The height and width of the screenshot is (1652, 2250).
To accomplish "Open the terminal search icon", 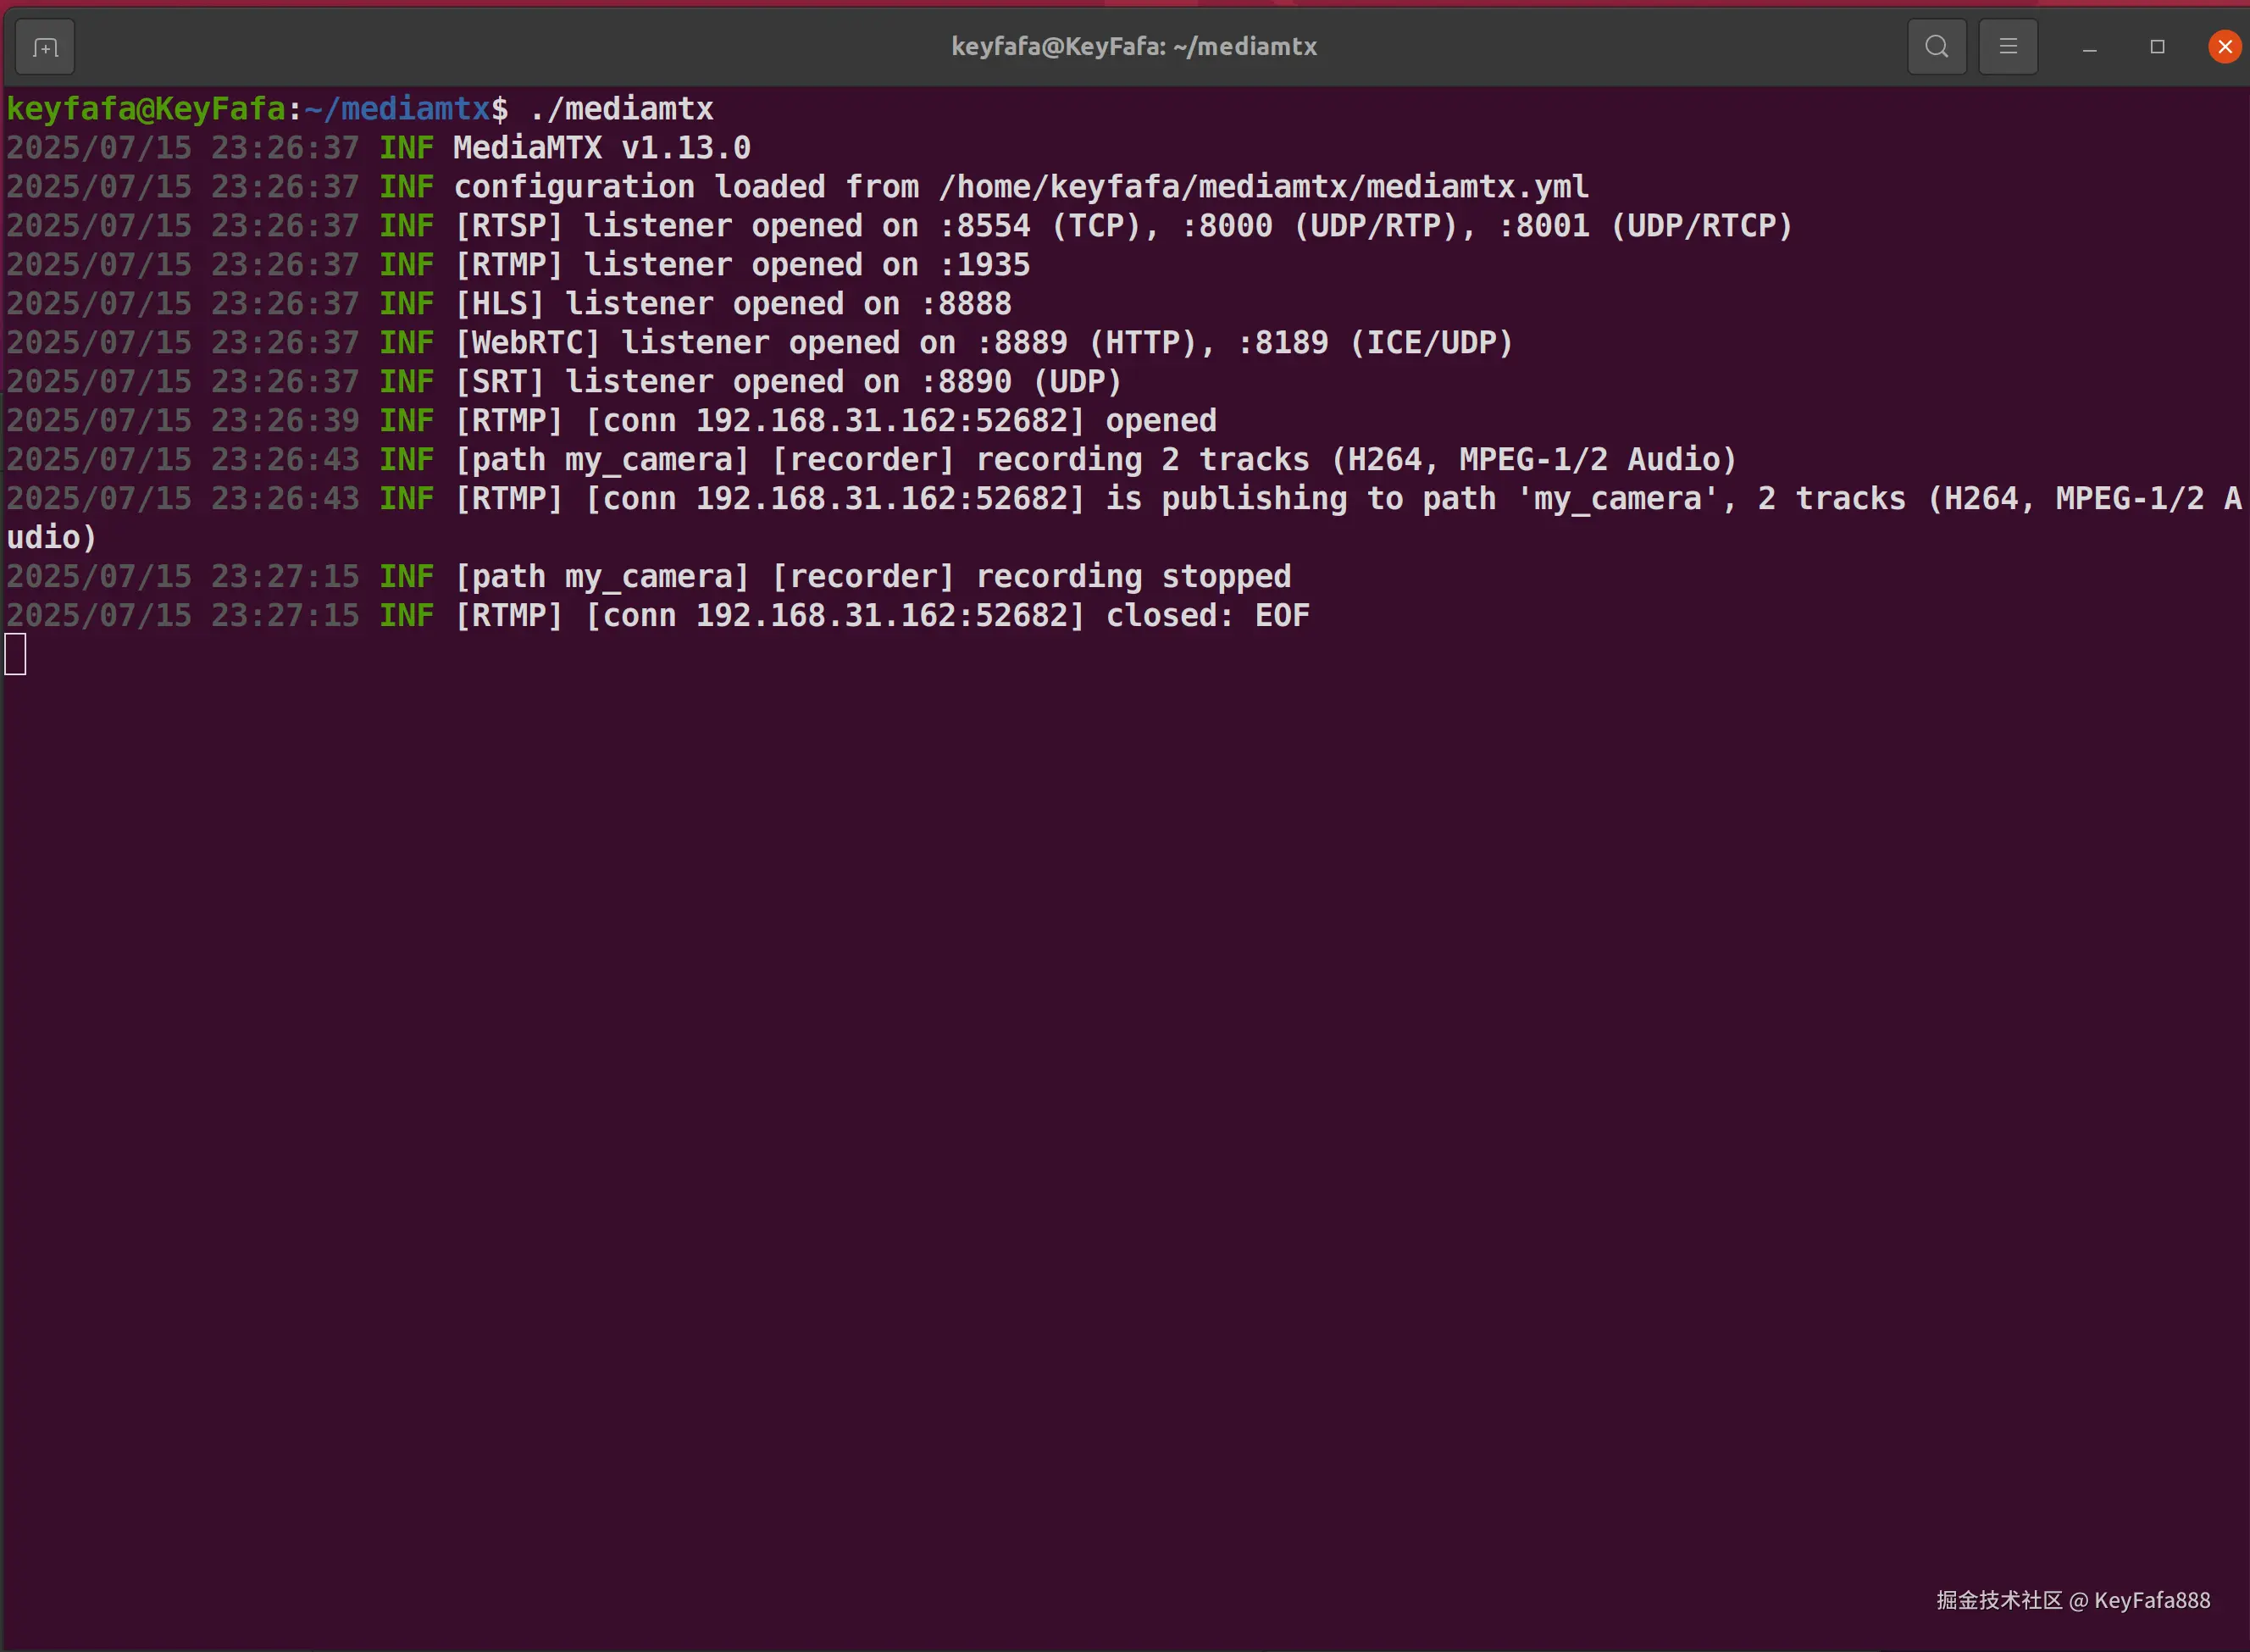I will tap(1936, 47).
